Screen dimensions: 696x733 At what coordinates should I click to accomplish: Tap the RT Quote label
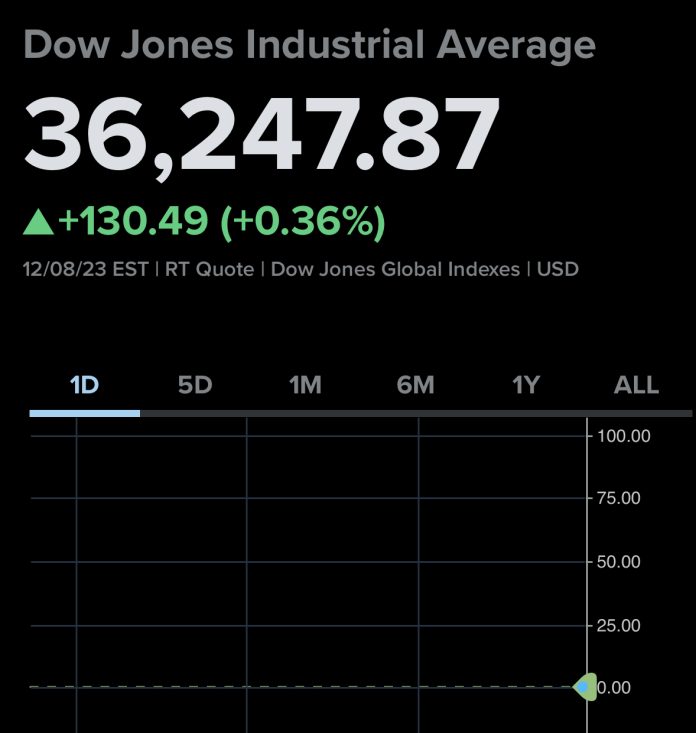(208, 269)
